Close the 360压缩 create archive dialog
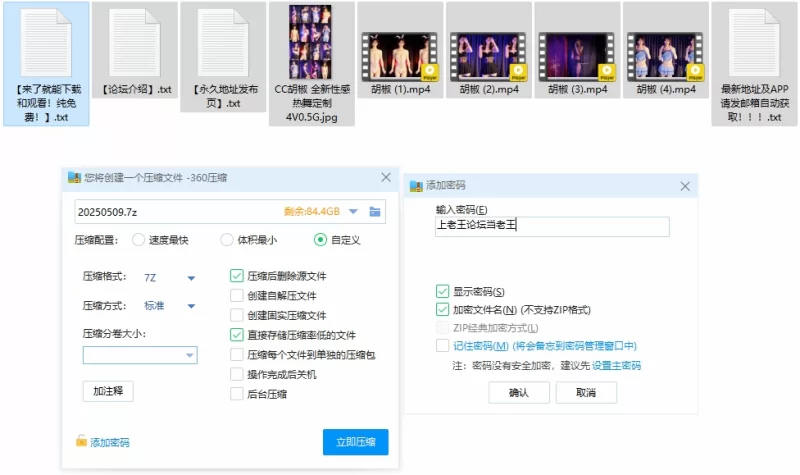 pos(386,177)
